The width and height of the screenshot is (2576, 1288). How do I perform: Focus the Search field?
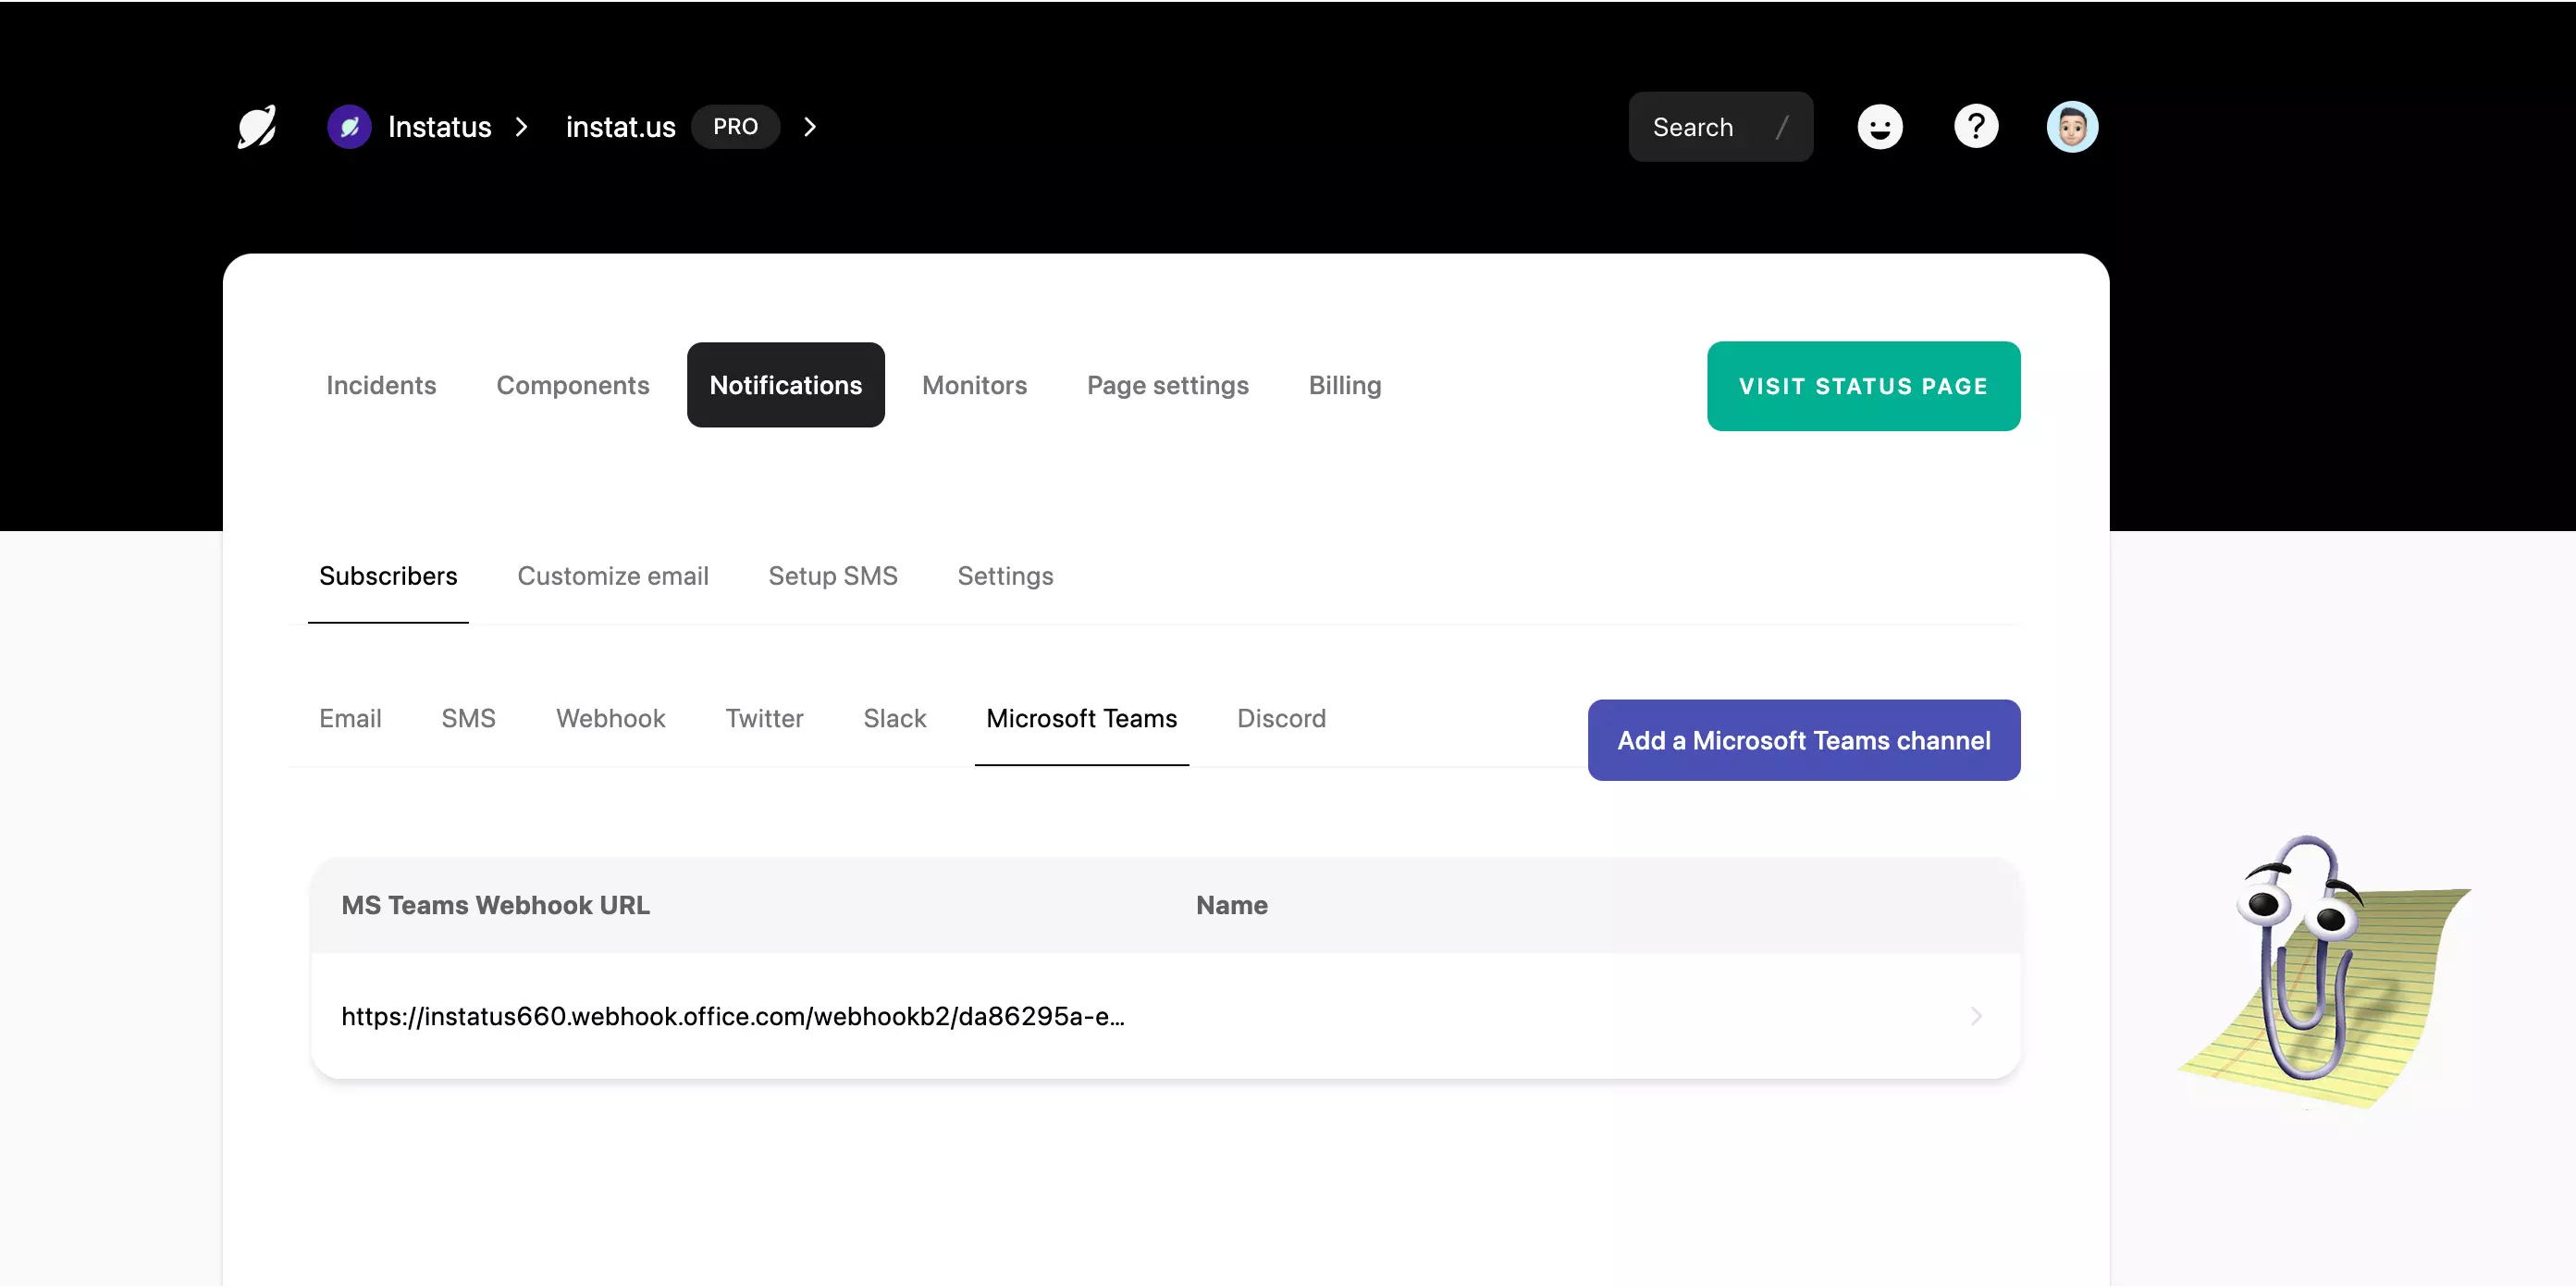[x=1720, y=127]
